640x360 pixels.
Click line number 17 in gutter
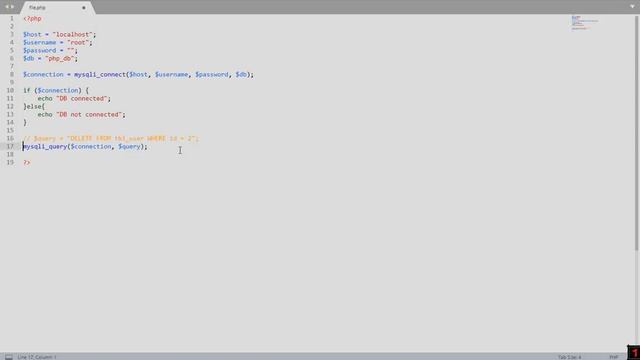[x=10, y=147]
